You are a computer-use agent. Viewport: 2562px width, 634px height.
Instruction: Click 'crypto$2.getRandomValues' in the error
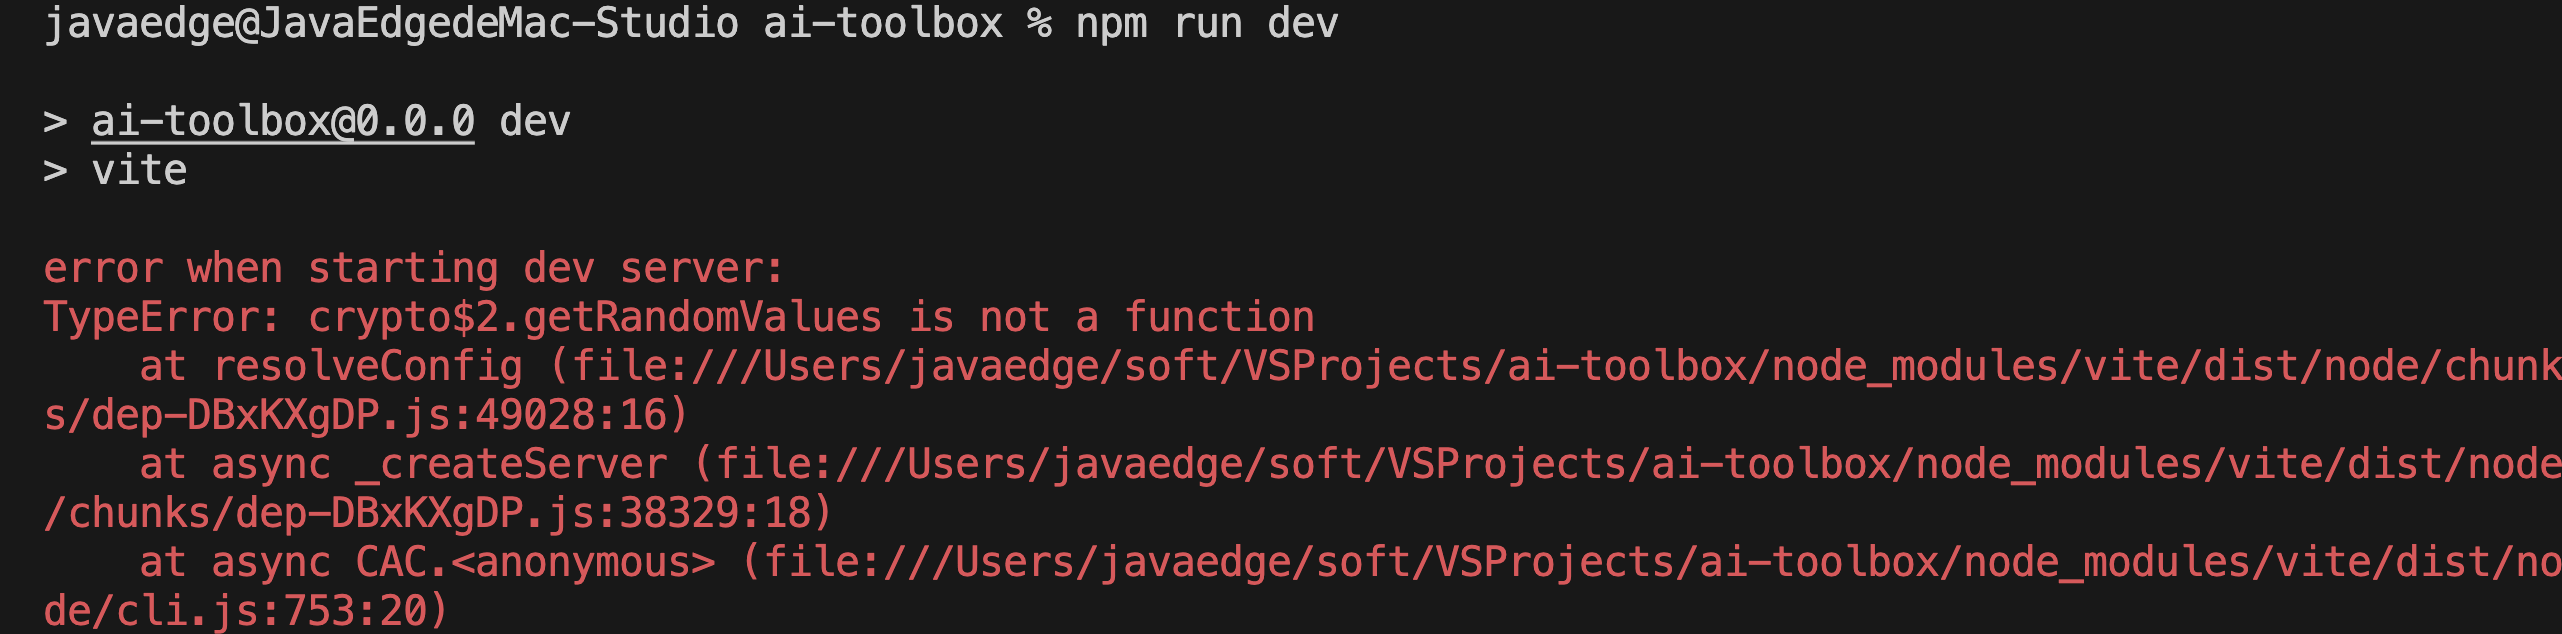594,318
